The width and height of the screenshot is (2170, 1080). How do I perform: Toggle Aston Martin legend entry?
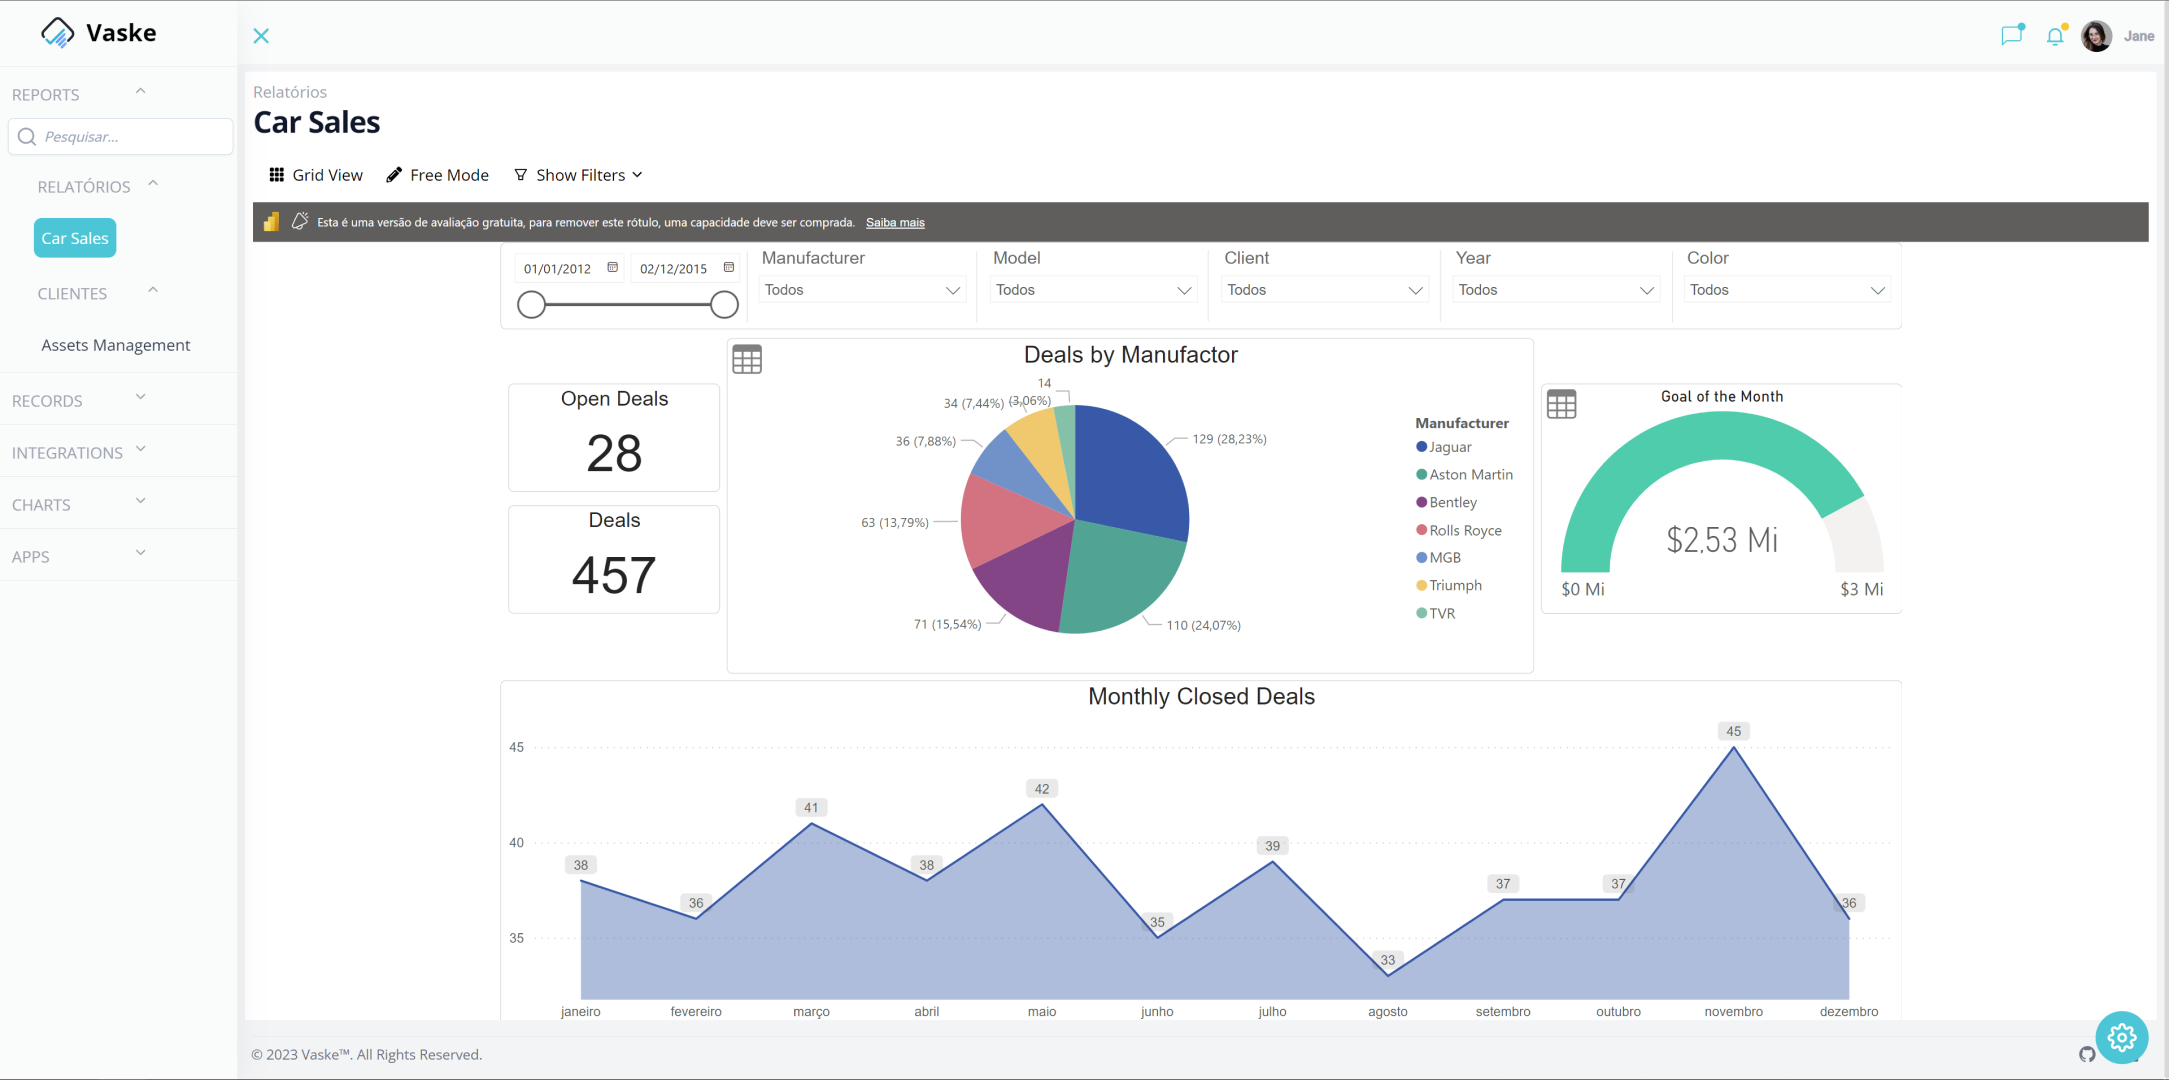click(1470, 475)
